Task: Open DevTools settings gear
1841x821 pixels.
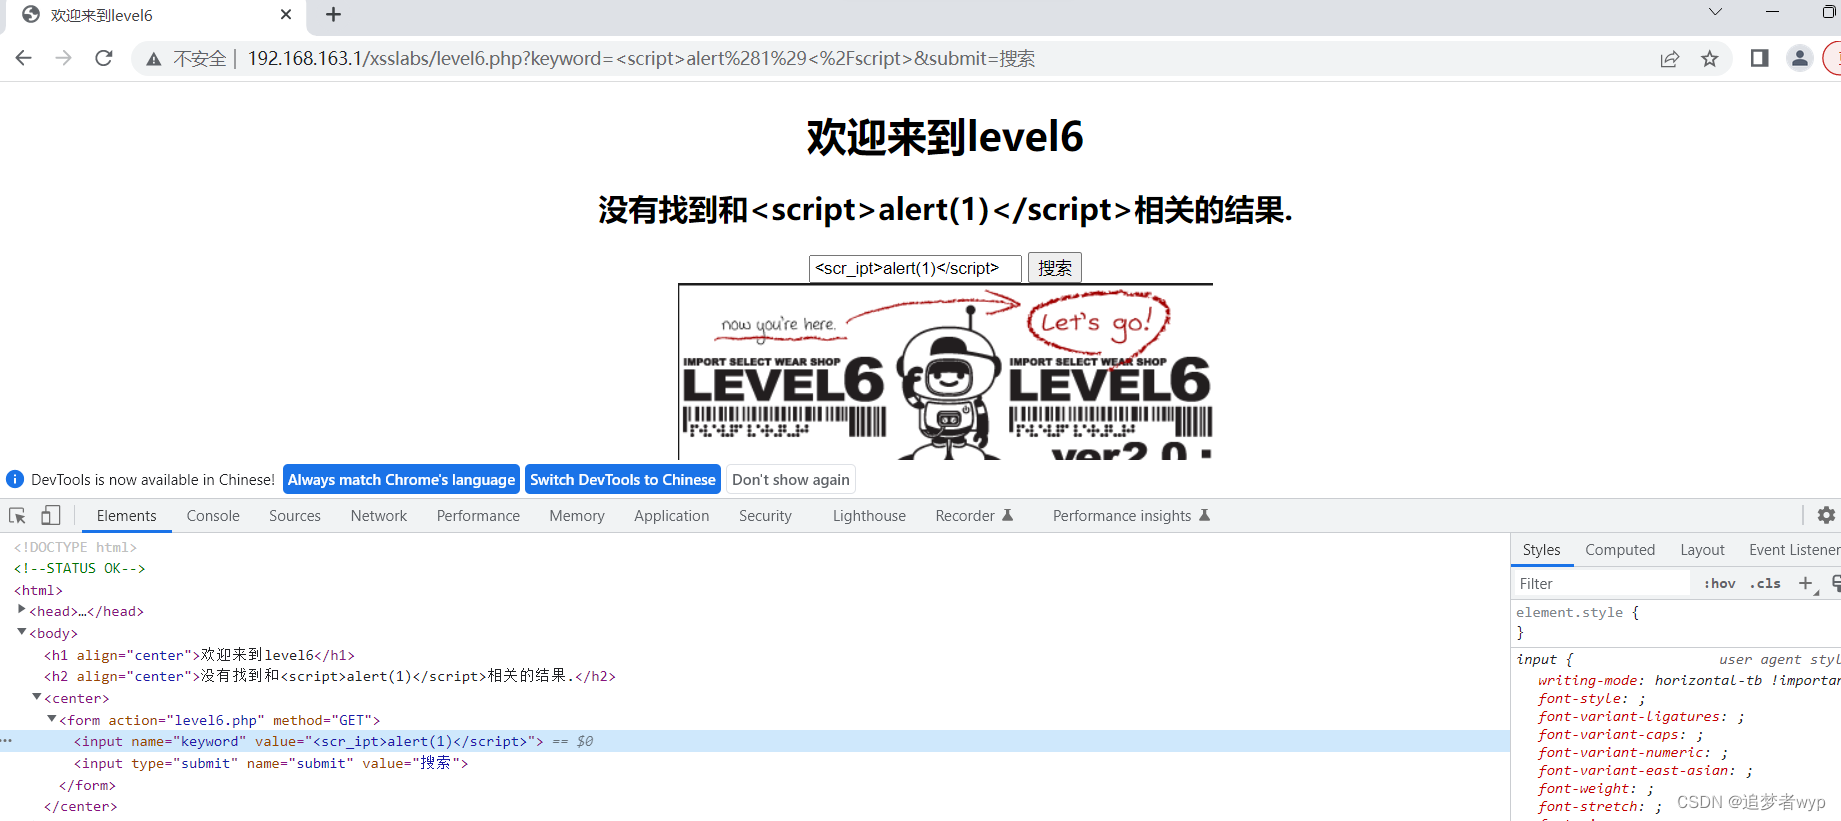Action: [1826, 515]
